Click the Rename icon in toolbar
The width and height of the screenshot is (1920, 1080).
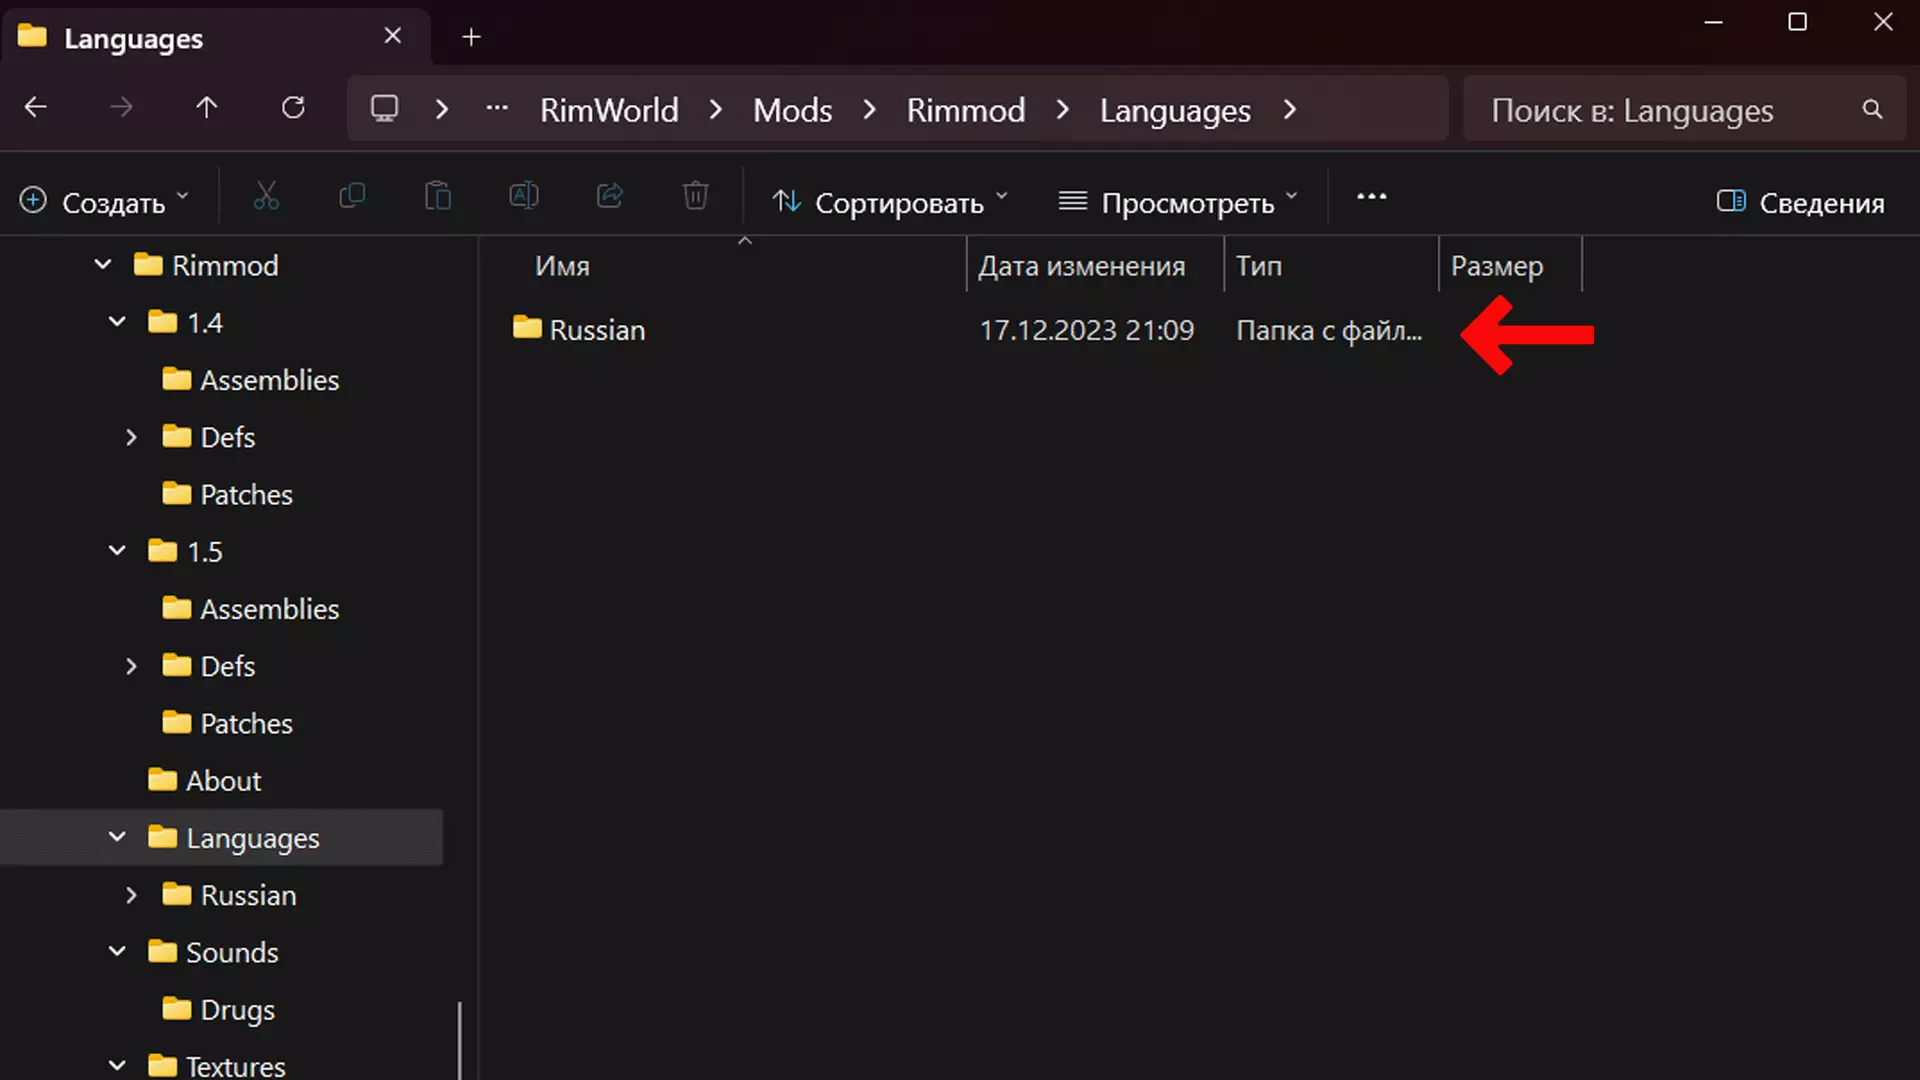524,197
